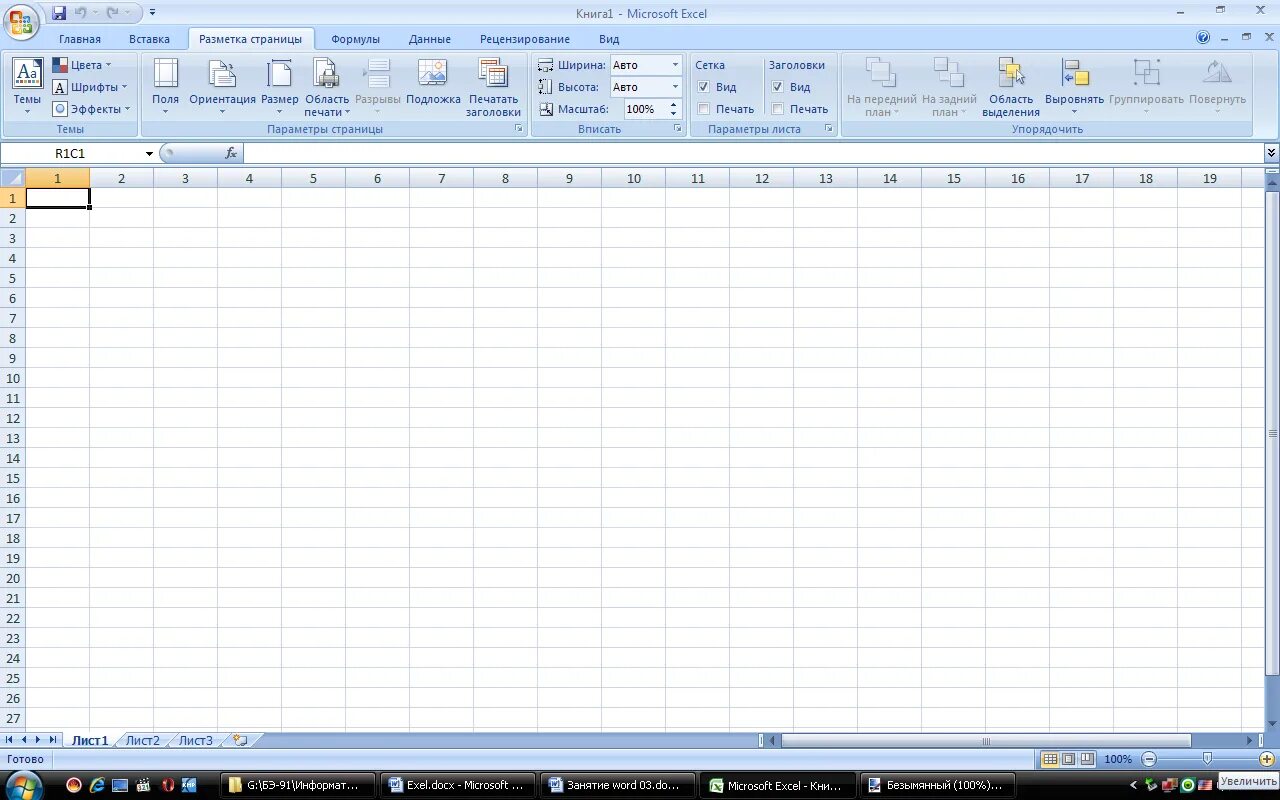Click the insert function fx button
Screen dimensions: 1280x800
click(x=231, y=153)
